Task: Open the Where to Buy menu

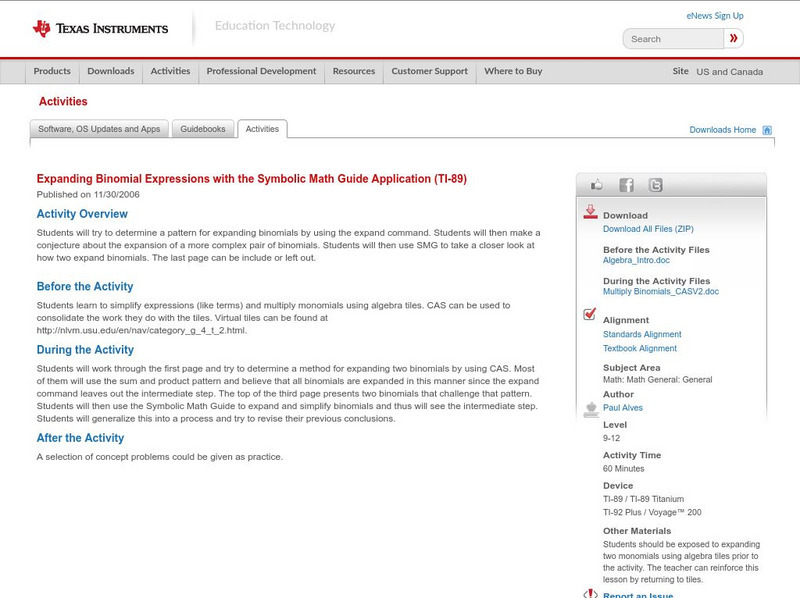Action: click(x=513, y=71)
